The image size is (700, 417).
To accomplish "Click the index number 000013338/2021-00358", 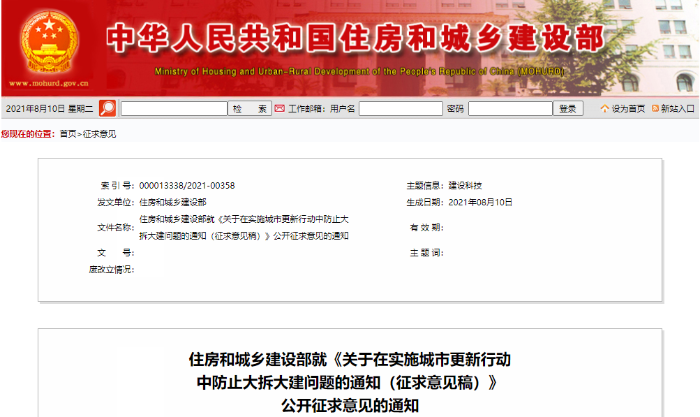I will (x=187, y=185).
